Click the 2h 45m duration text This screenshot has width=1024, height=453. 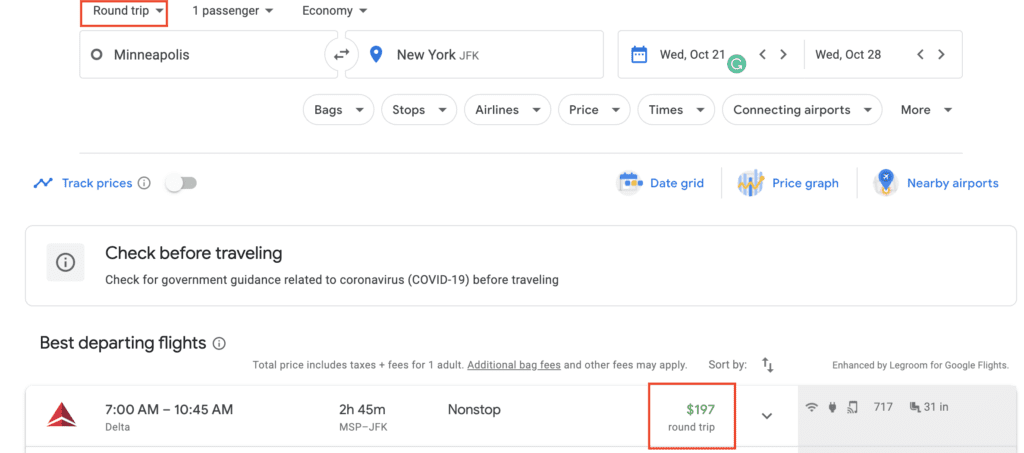click(362, 410)
